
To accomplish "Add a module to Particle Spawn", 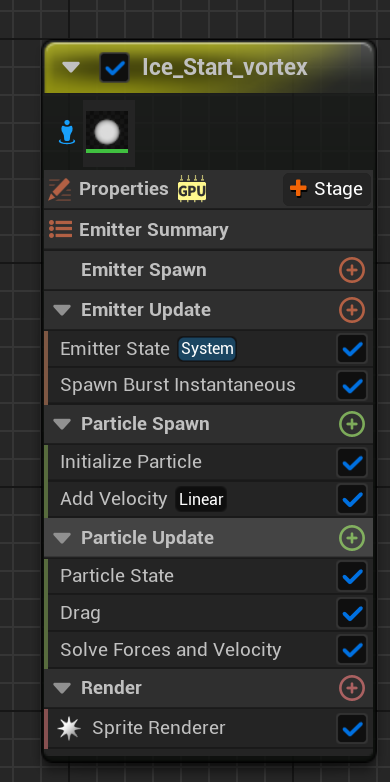I will [x=352, y=424].
